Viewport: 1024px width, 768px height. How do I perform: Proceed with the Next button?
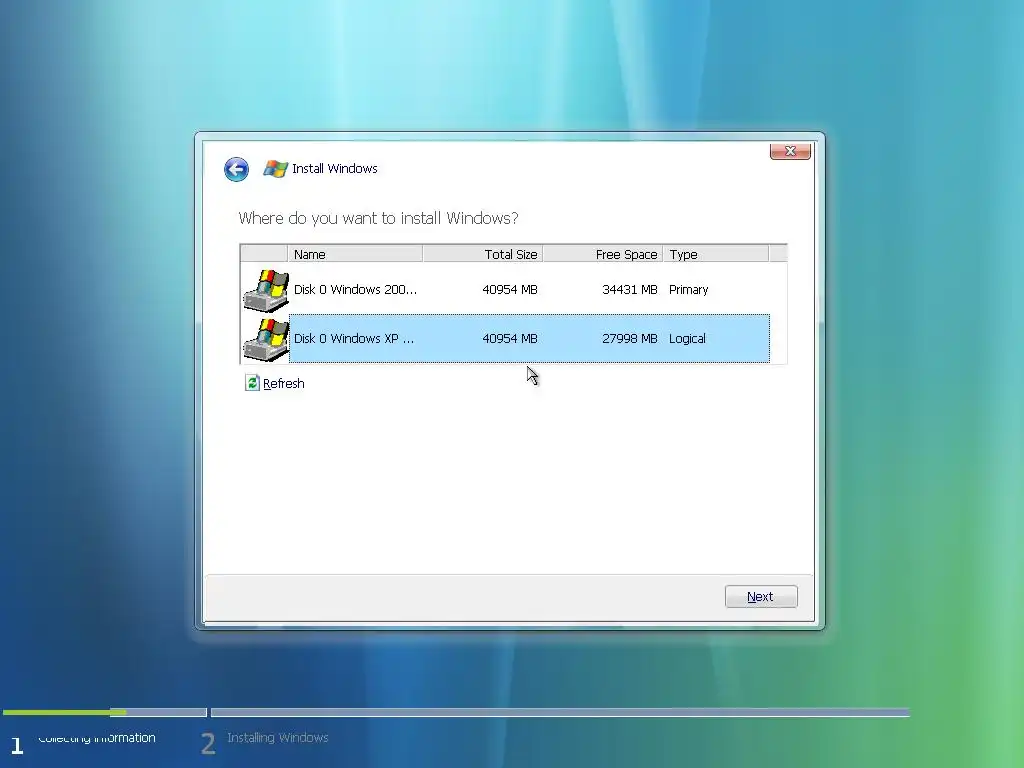pyautogui.click(x=761, y=596)
